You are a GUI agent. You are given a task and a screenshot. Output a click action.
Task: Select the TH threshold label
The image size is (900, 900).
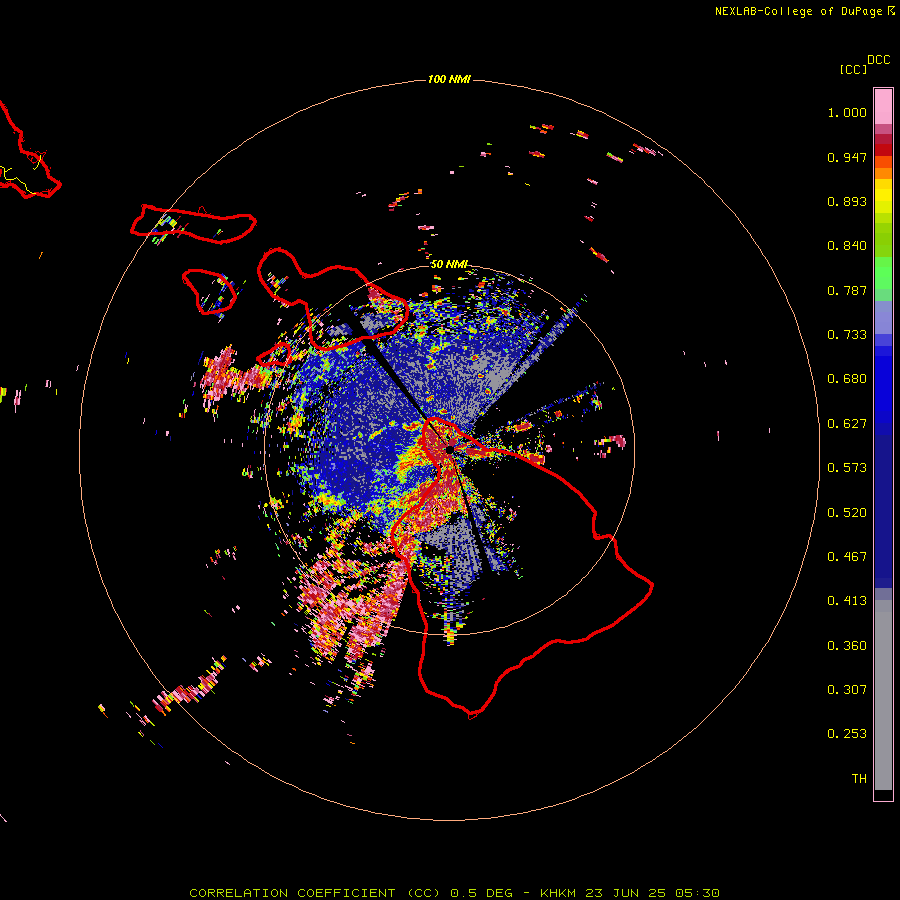859,779
